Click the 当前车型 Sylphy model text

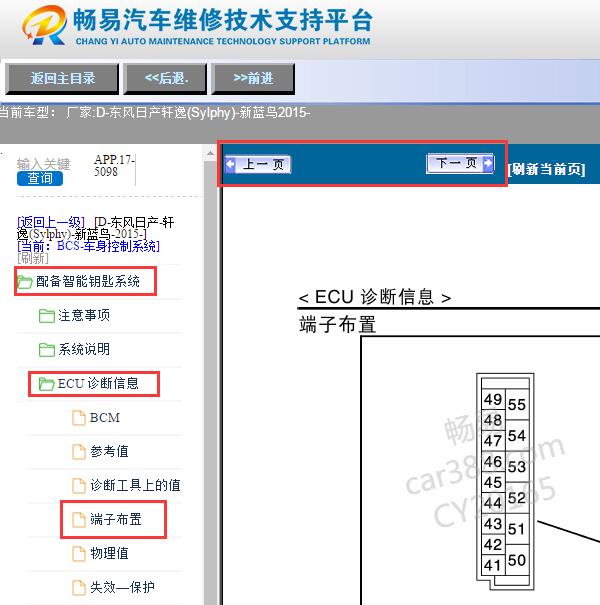pyautogui.click(x=155, y=113)
